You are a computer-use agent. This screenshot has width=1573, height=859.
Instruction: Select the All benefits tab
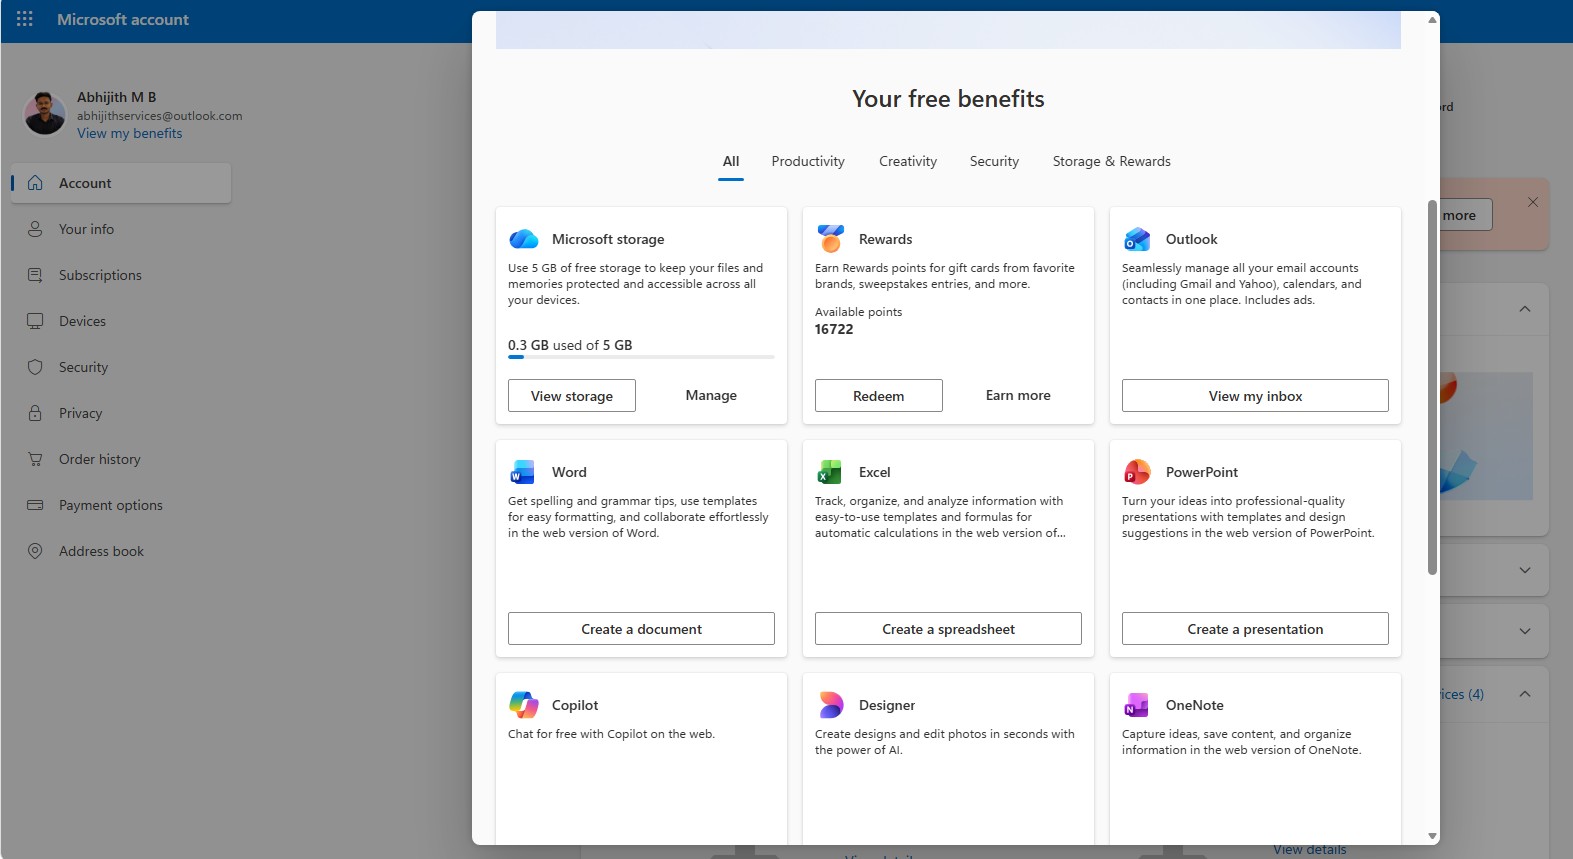731,161
